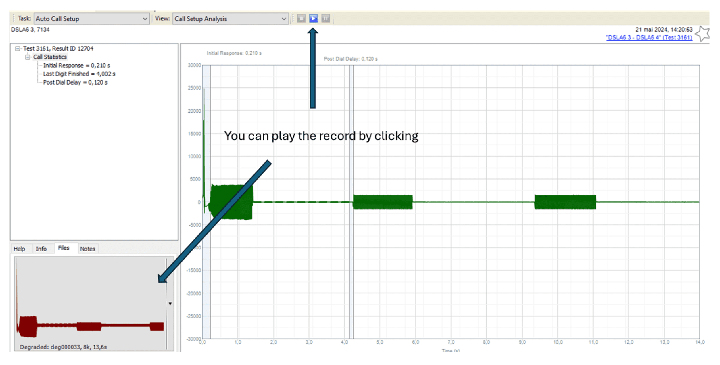This screenshot has height=365, width=720.
Task: Open the Notes tab
Action: pyautogui.click(x=87, y=249)
